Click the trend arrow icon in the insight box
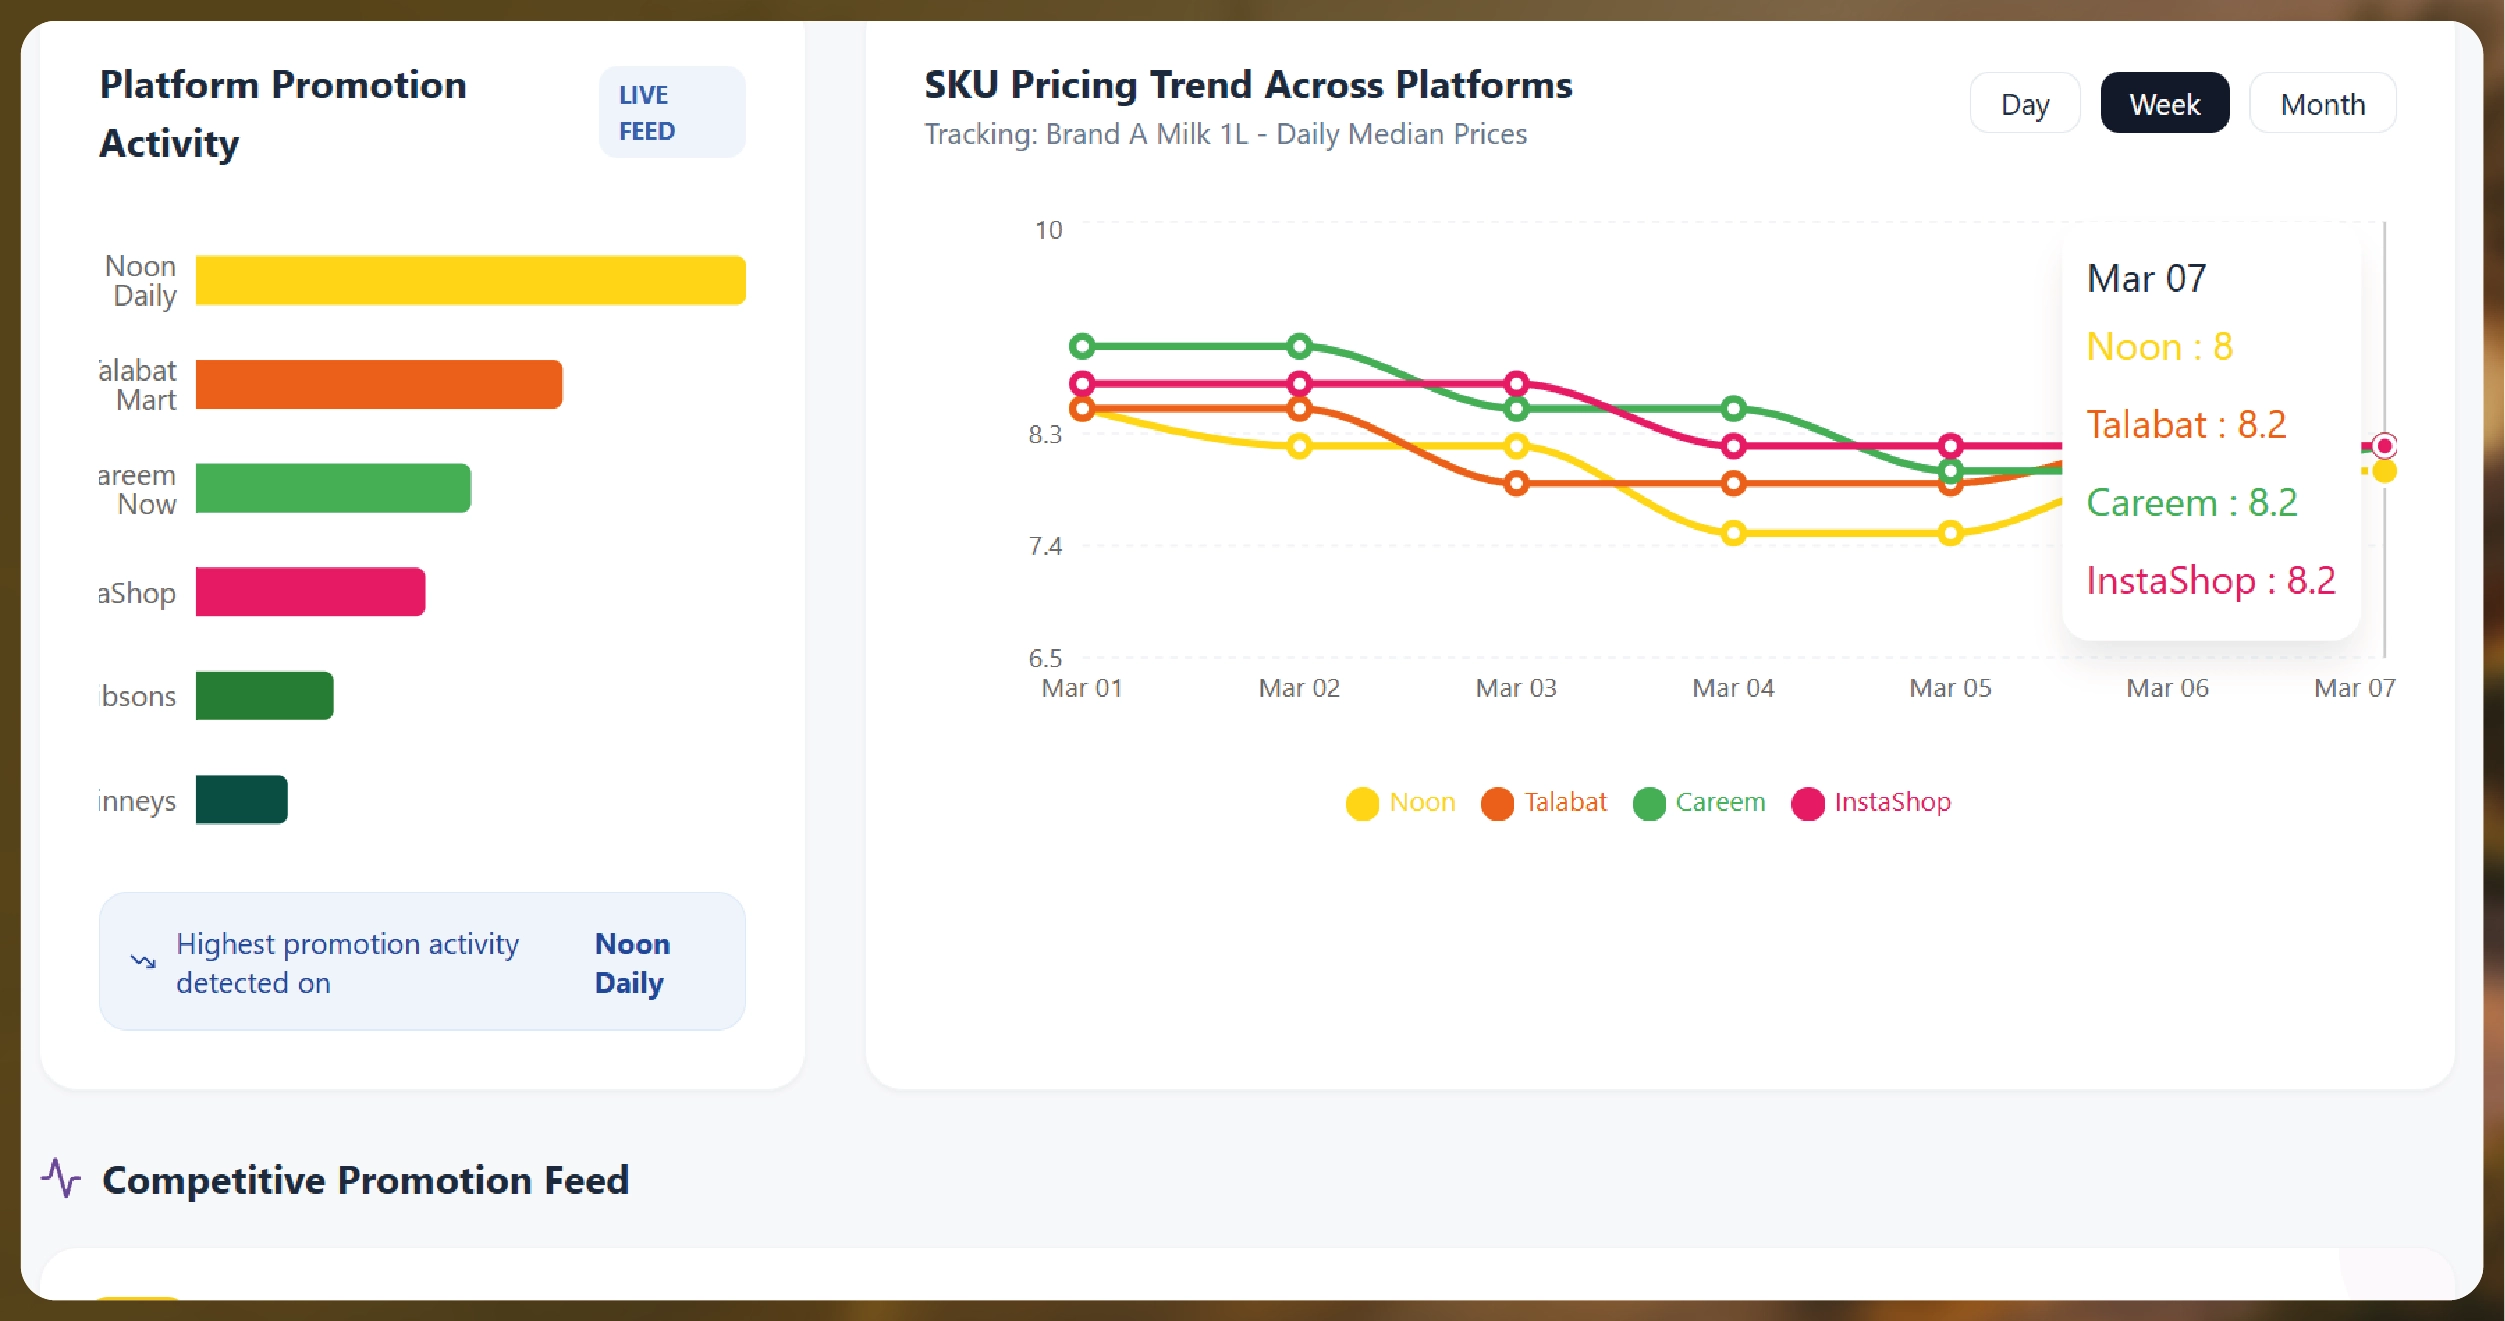2505x1321 pixels. 142,962
